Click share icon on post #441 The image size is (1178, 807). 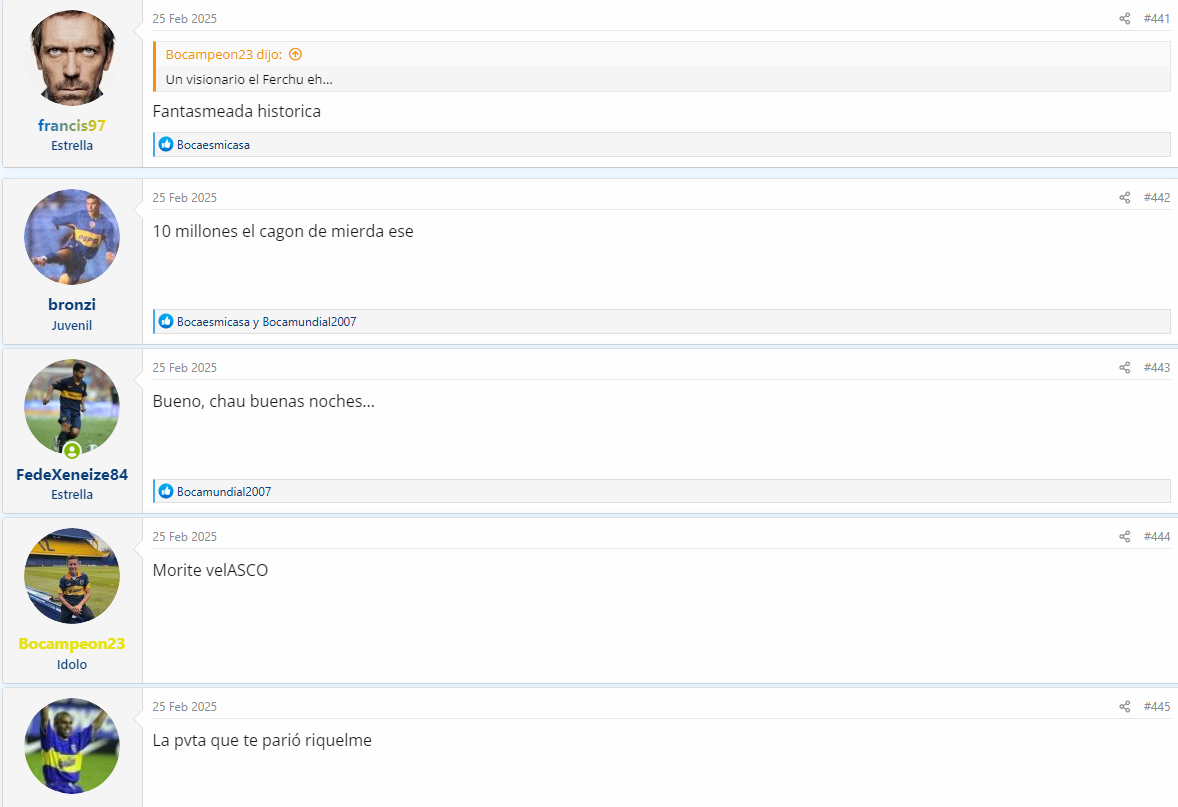(x=1125, y=19)
